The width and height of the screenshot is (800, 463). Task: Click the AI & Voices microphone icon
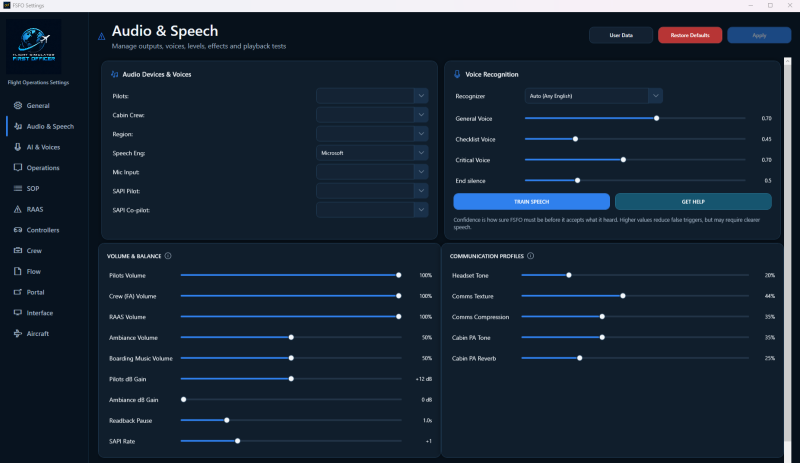click(x=18, y=147)
